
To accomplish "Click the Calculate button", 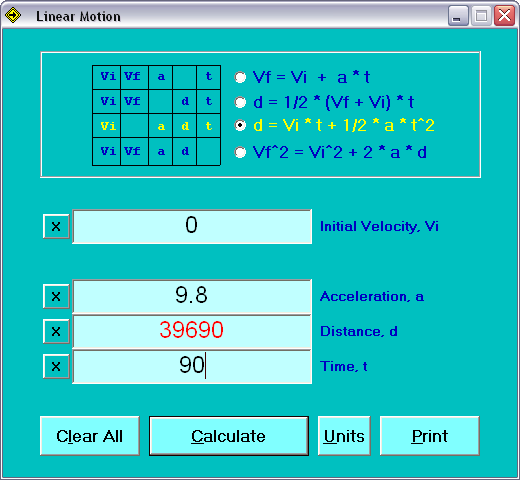I will pyautogui.click(x=229, y=436).
